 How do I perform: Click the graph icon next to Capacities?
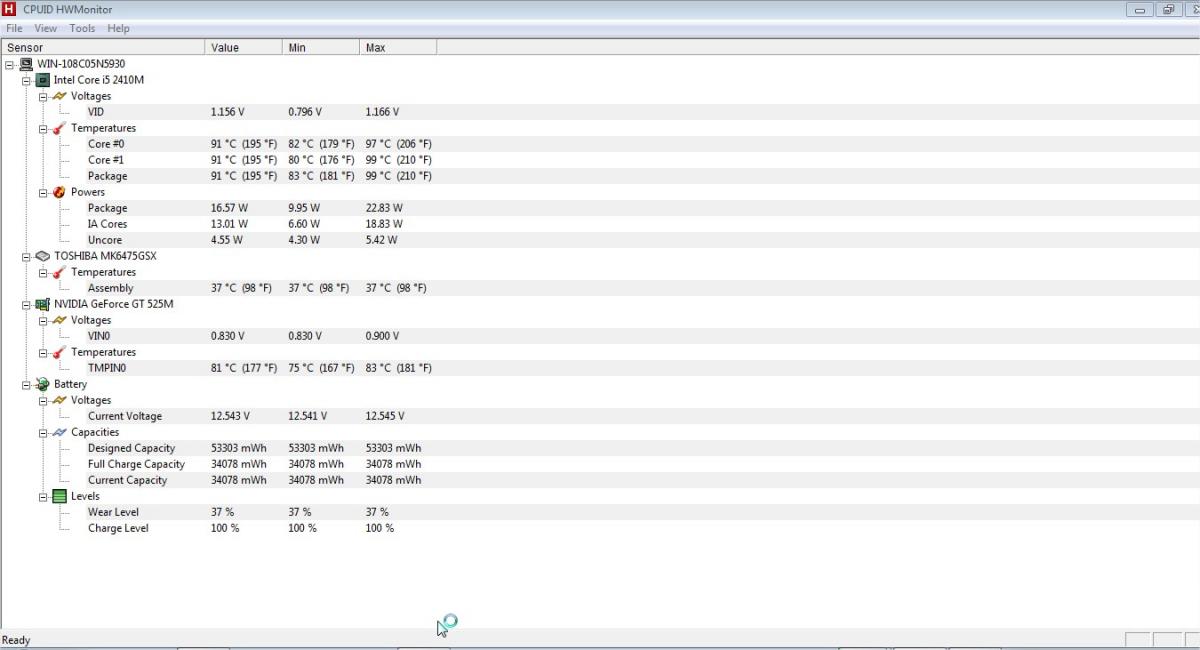click(59, 432)
